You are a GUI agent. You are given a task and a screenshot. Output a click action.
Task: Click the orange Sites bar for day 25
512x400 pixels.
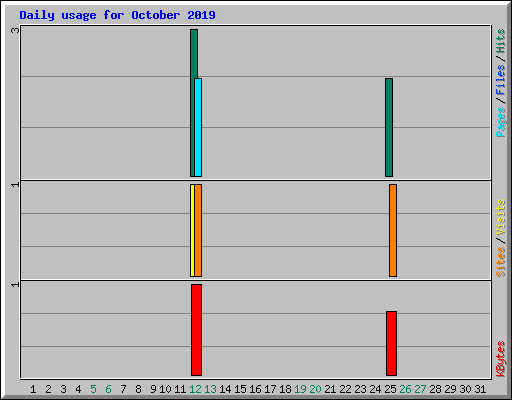393,230
